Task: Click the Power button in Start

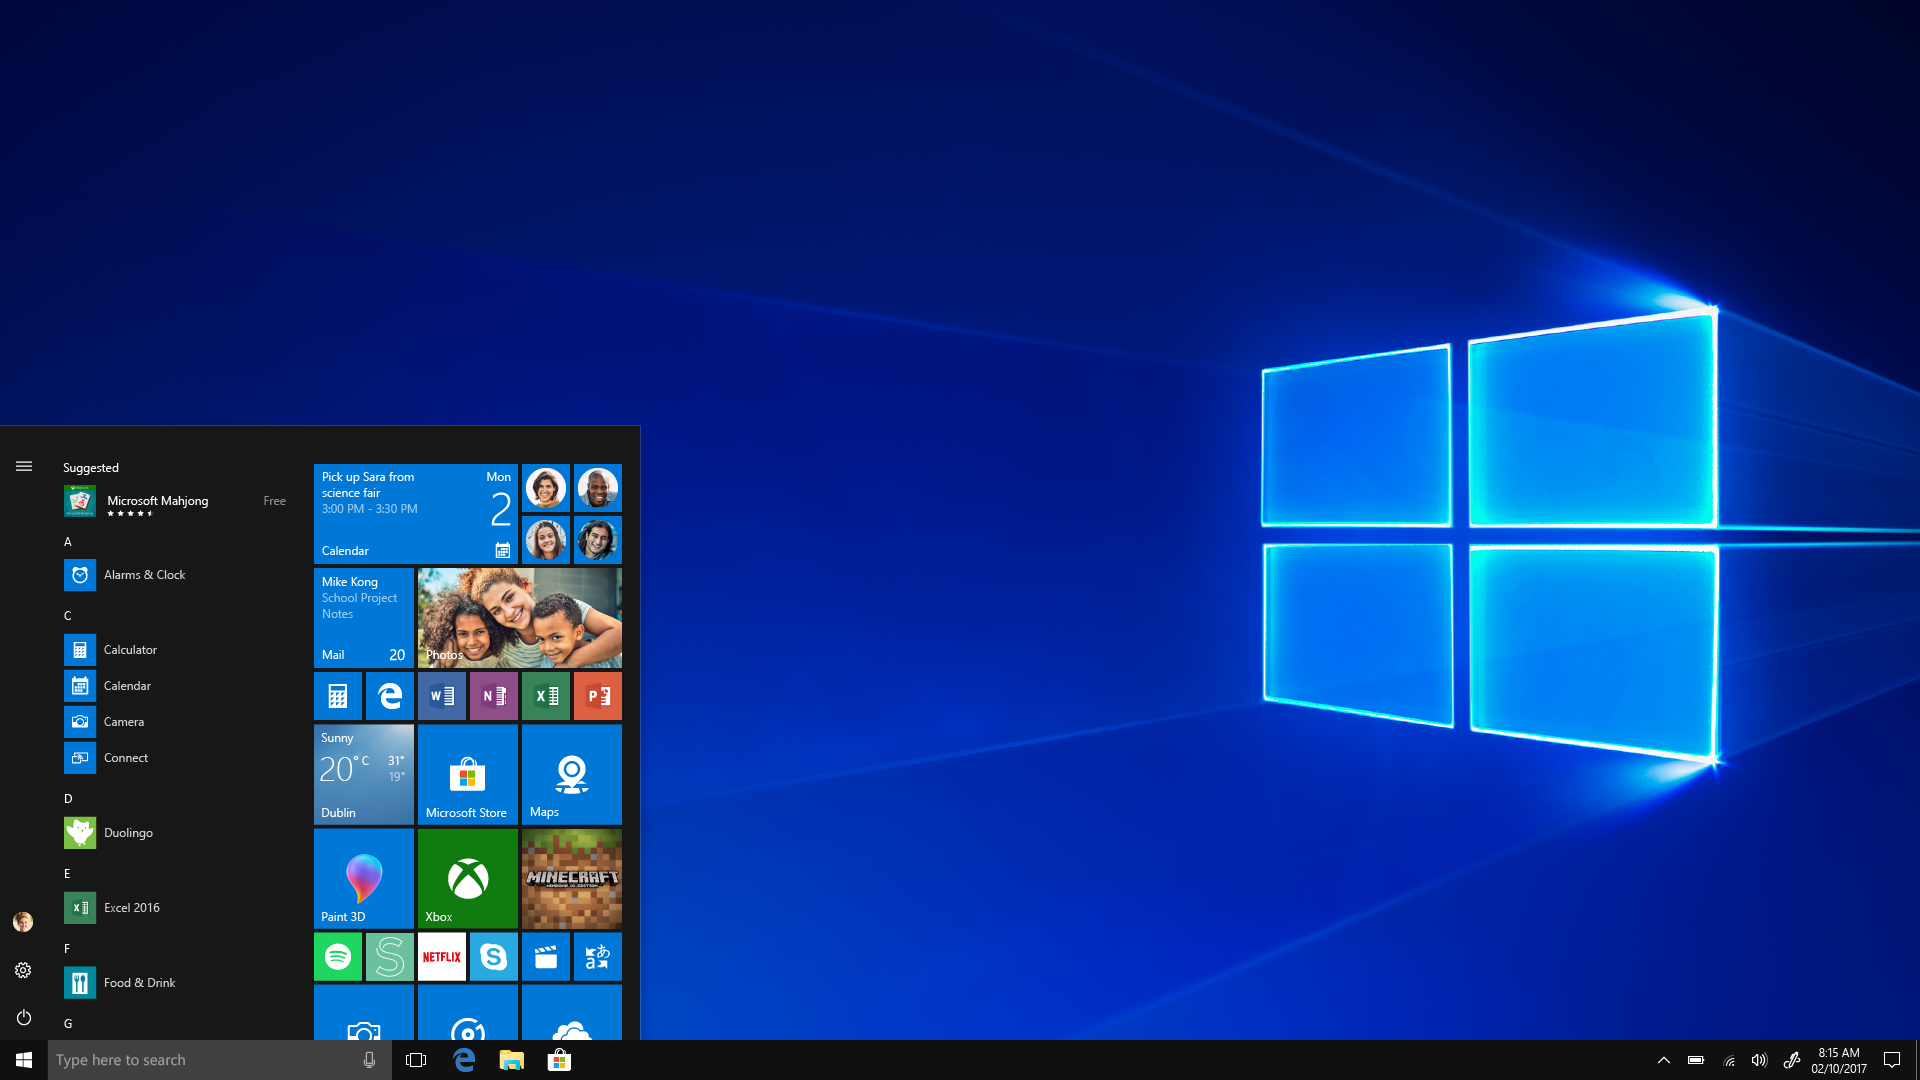Action: (24, 1017)
